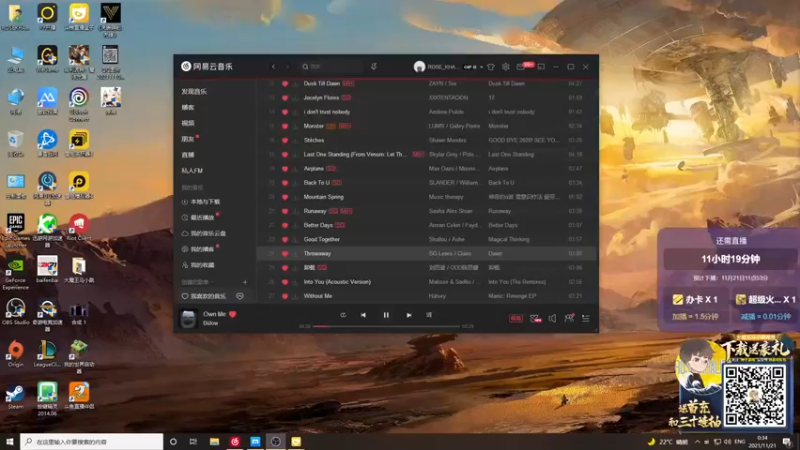Open 发现音乐 in the sidebar
The height and width of the screenshot is (450, 800).
194,91
